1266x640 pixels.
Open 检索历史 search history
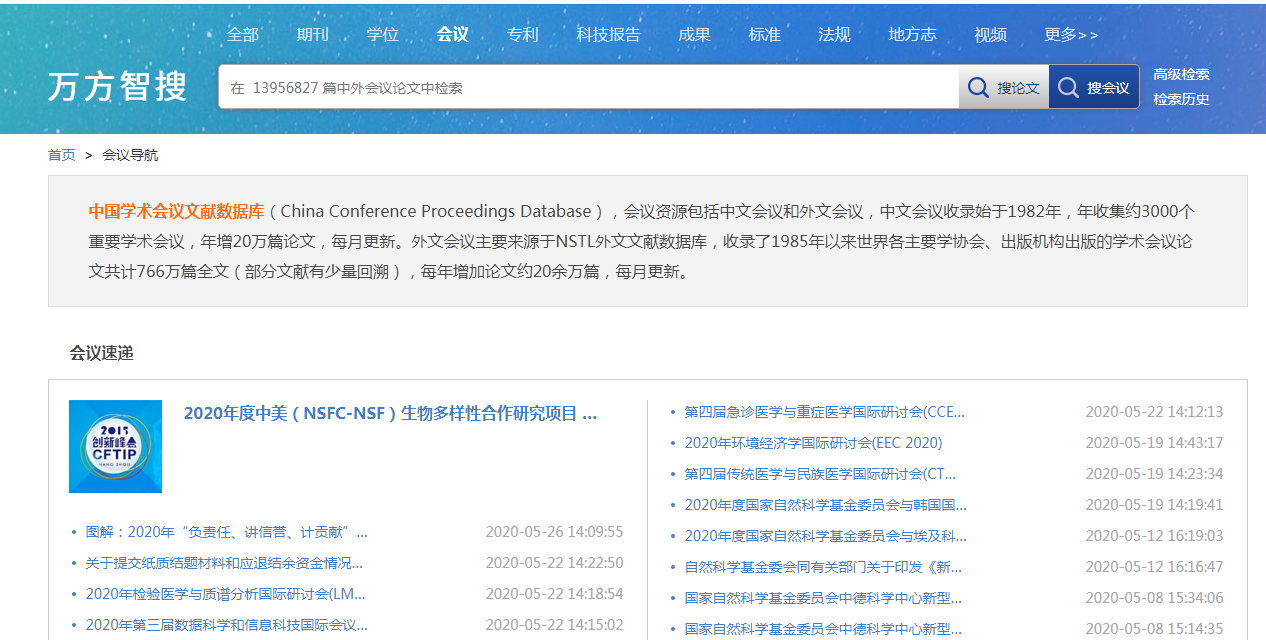[x=1181, y=99]
